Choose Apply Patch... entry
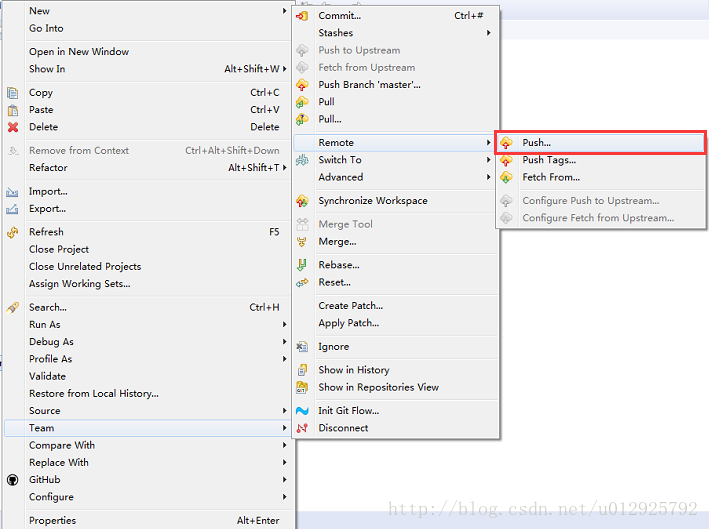Viewport: 709px width, 529px height. coord(396,323)
